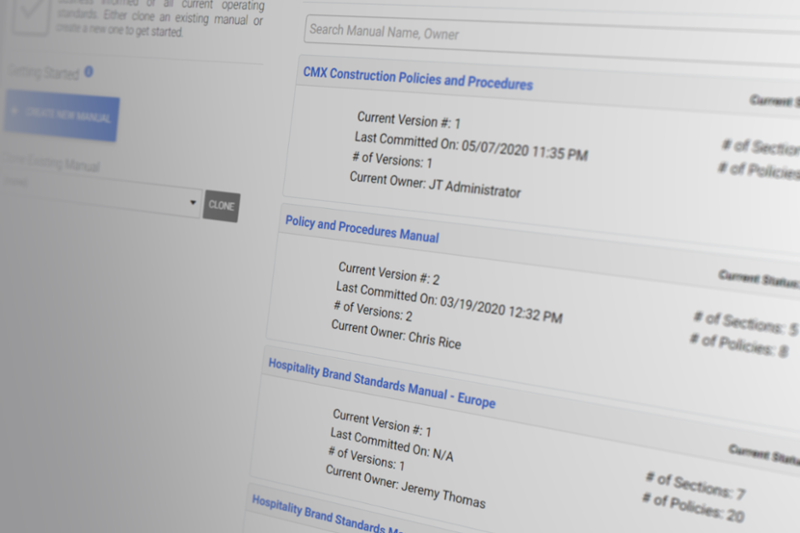The width and height of the screenshot is (800, 533).
Task: Focus the Search Manual Name, Owner field
Action: [x=550, y=32]
